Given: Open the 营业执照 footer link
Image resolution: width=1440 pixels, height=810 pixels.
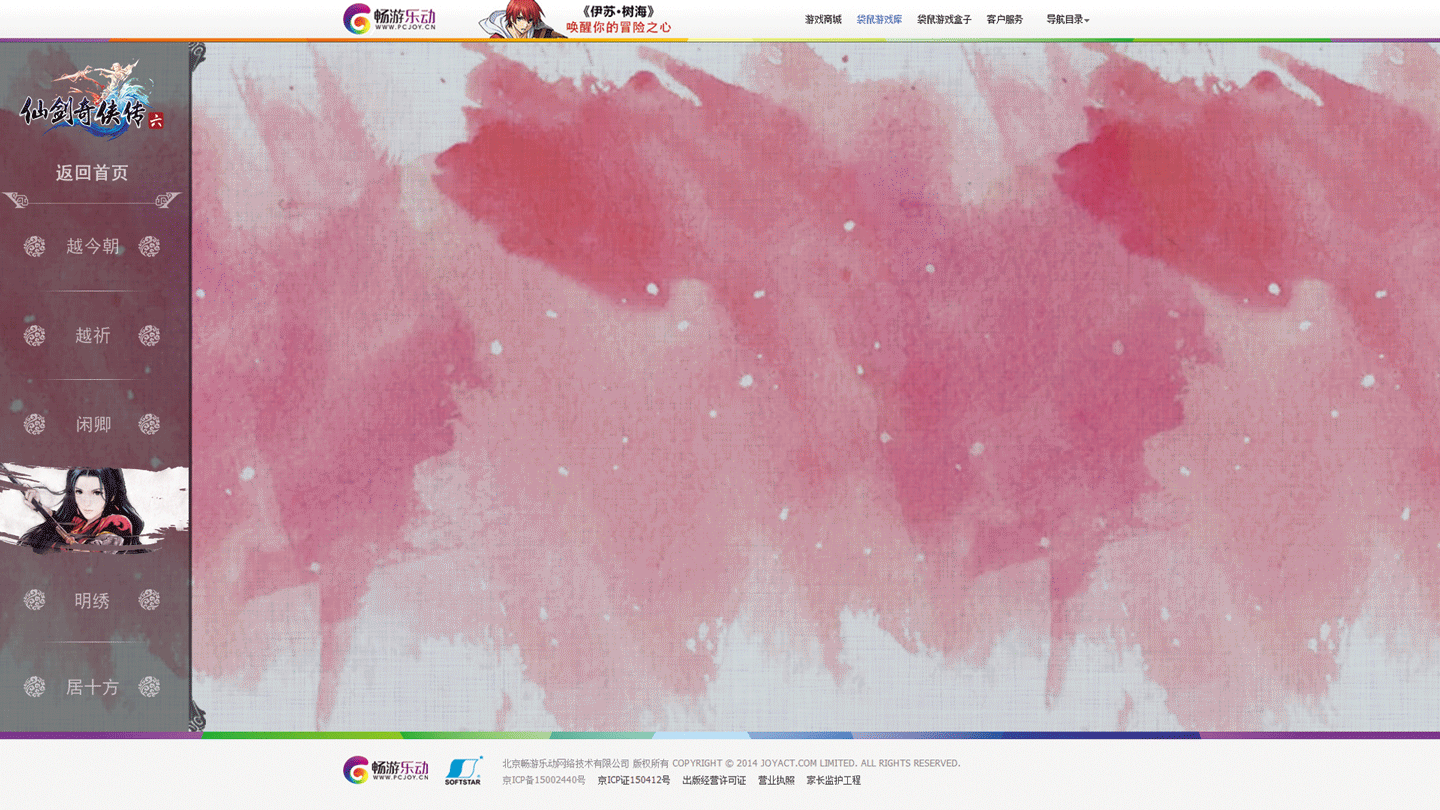Looking at the screenshot, I should pyautogui.click(x=776, y=780).
